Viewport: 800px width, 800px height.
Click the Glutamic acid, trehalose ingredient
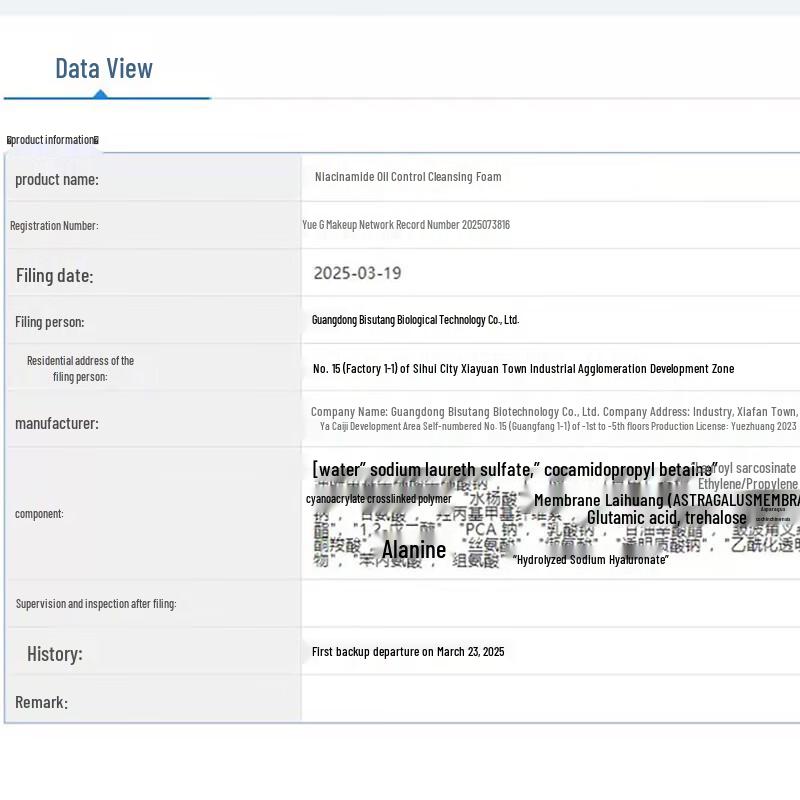tap(666, 517)
